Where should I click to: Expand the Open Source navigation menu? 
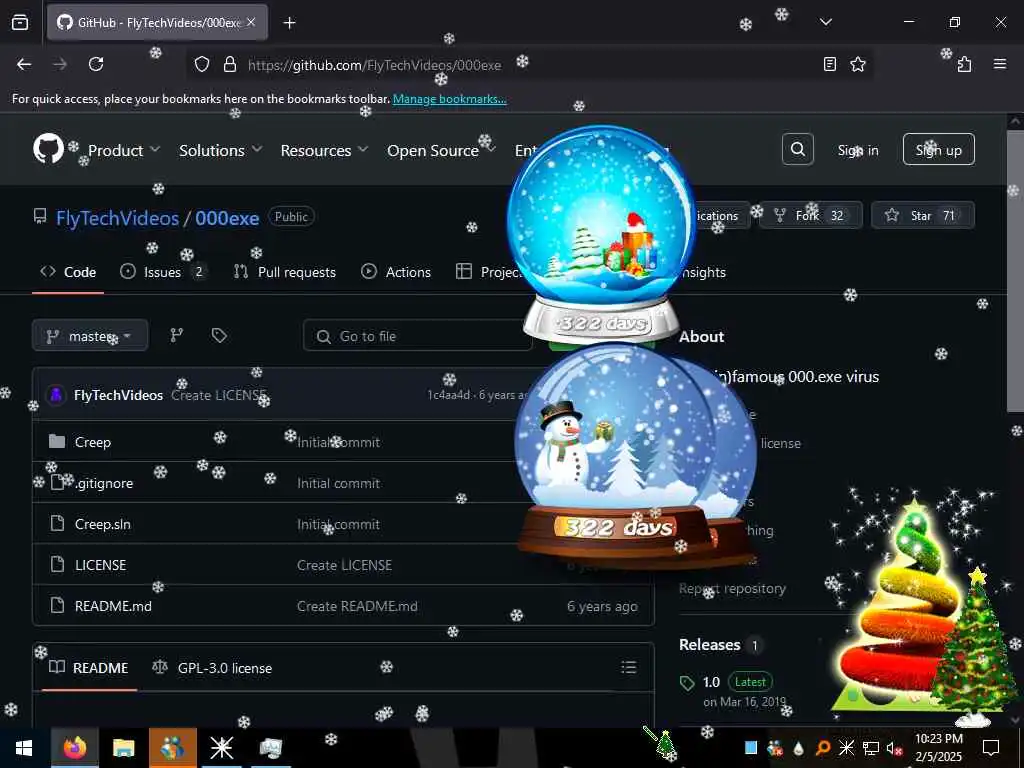(441, 150)
